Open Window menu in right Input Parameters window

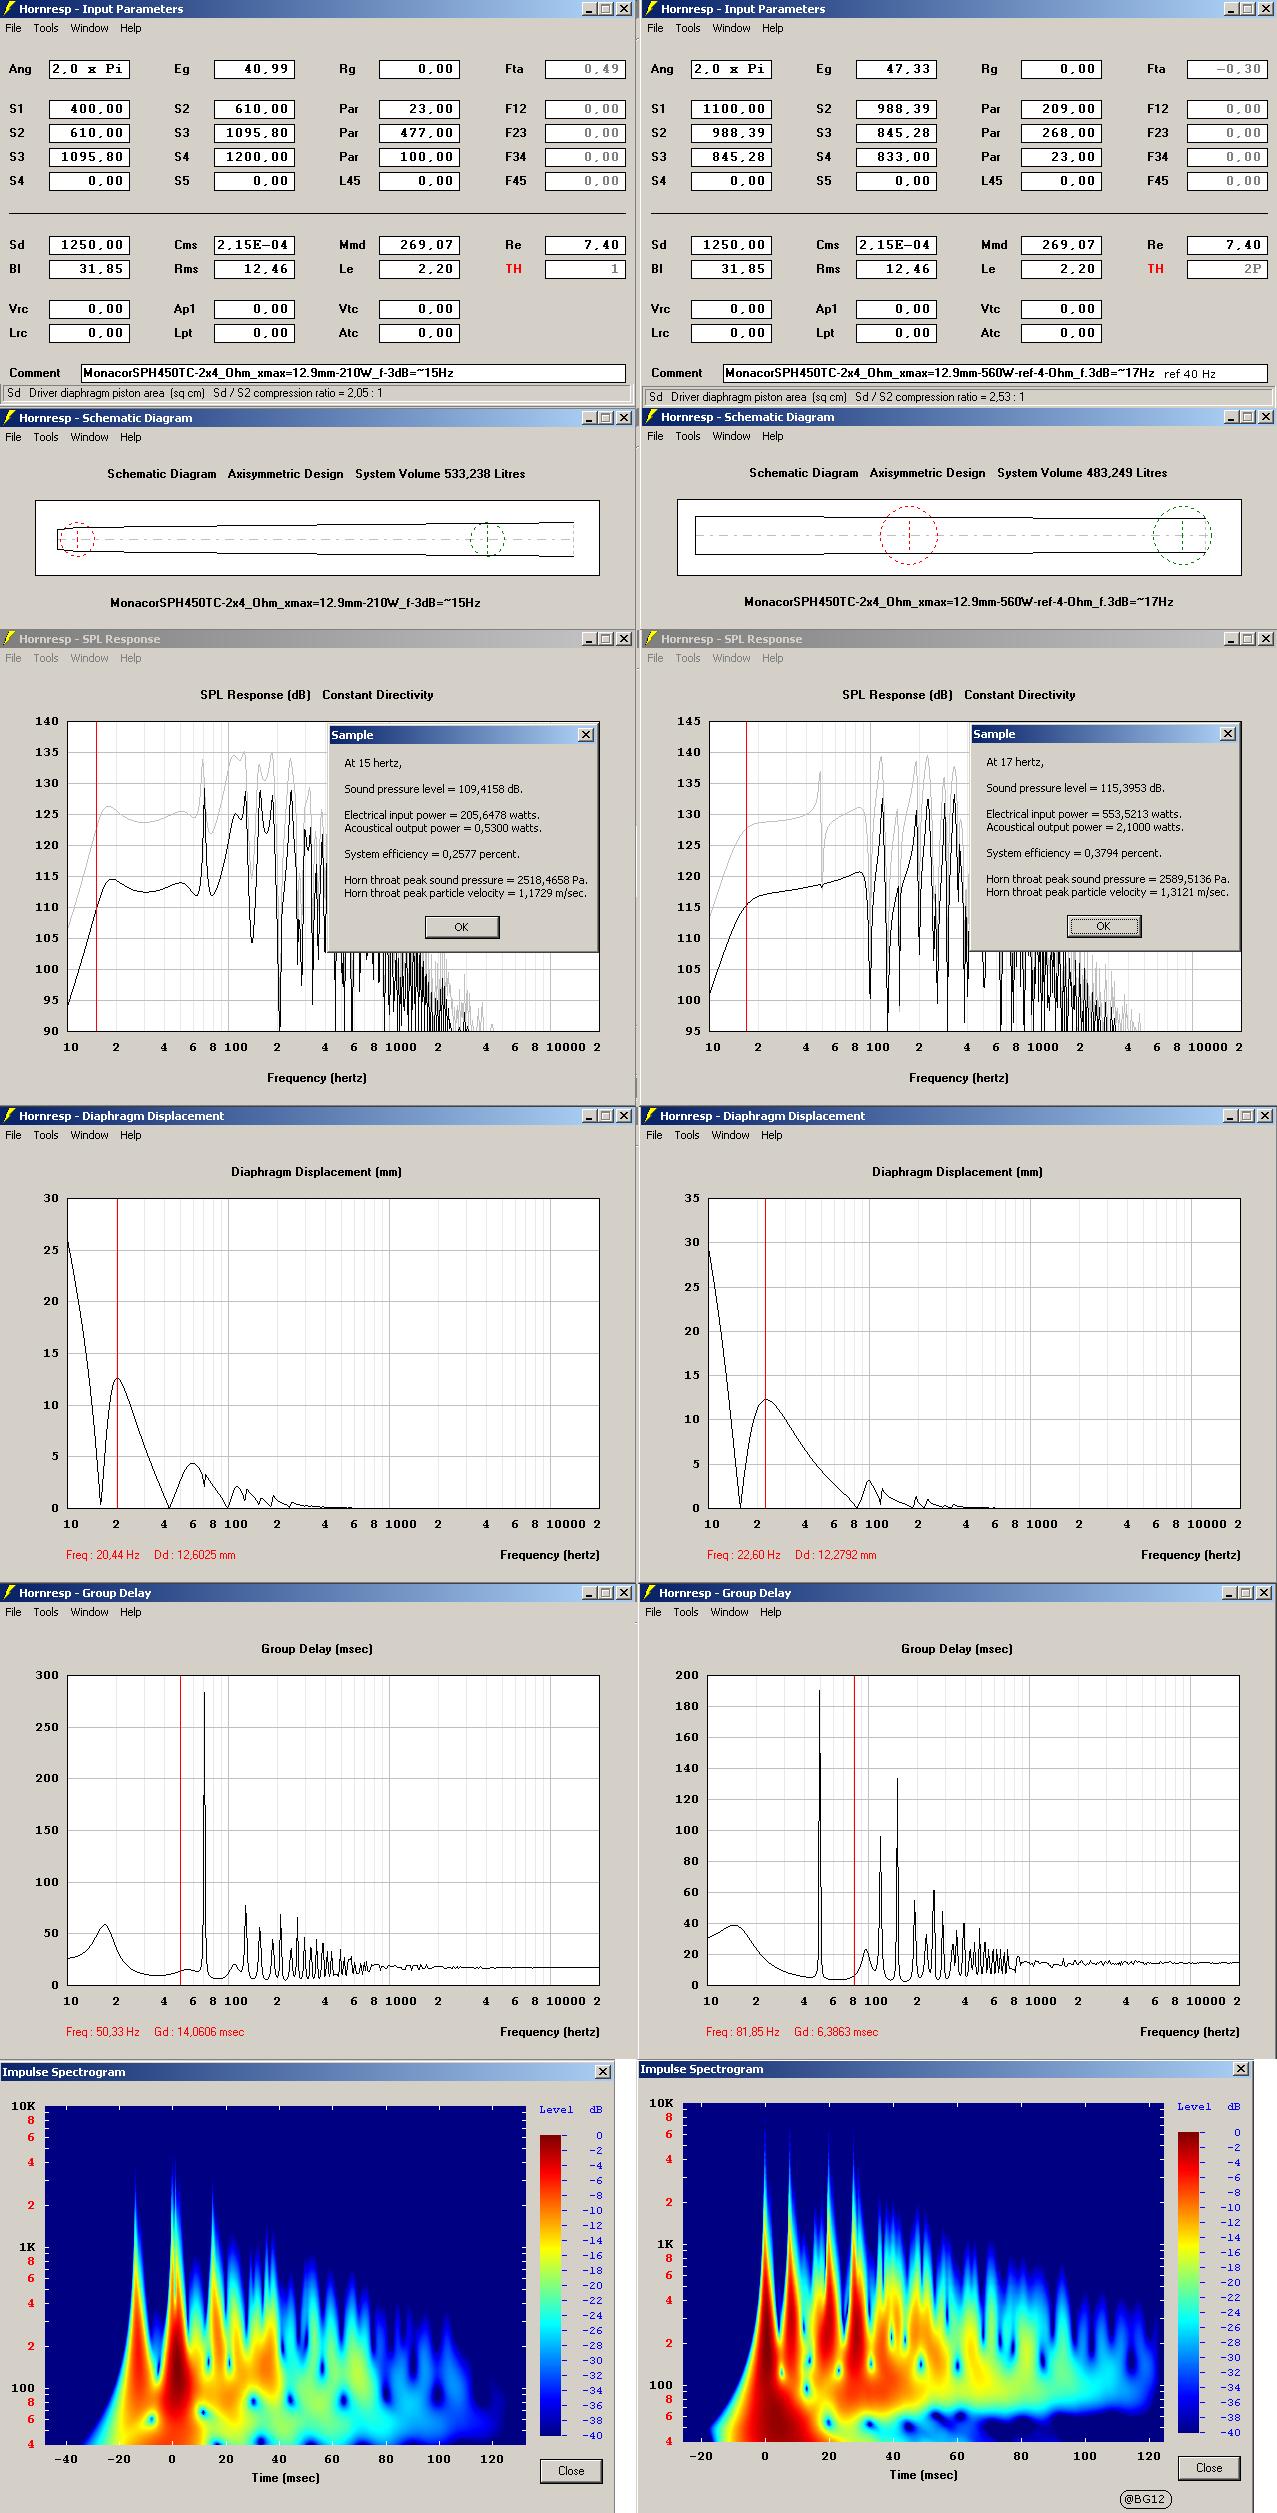pyautogui.click(x=731, y=28)
